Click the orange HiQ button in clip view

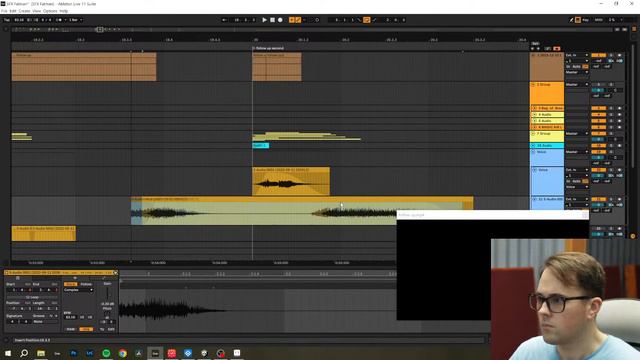tap(86, 329)
